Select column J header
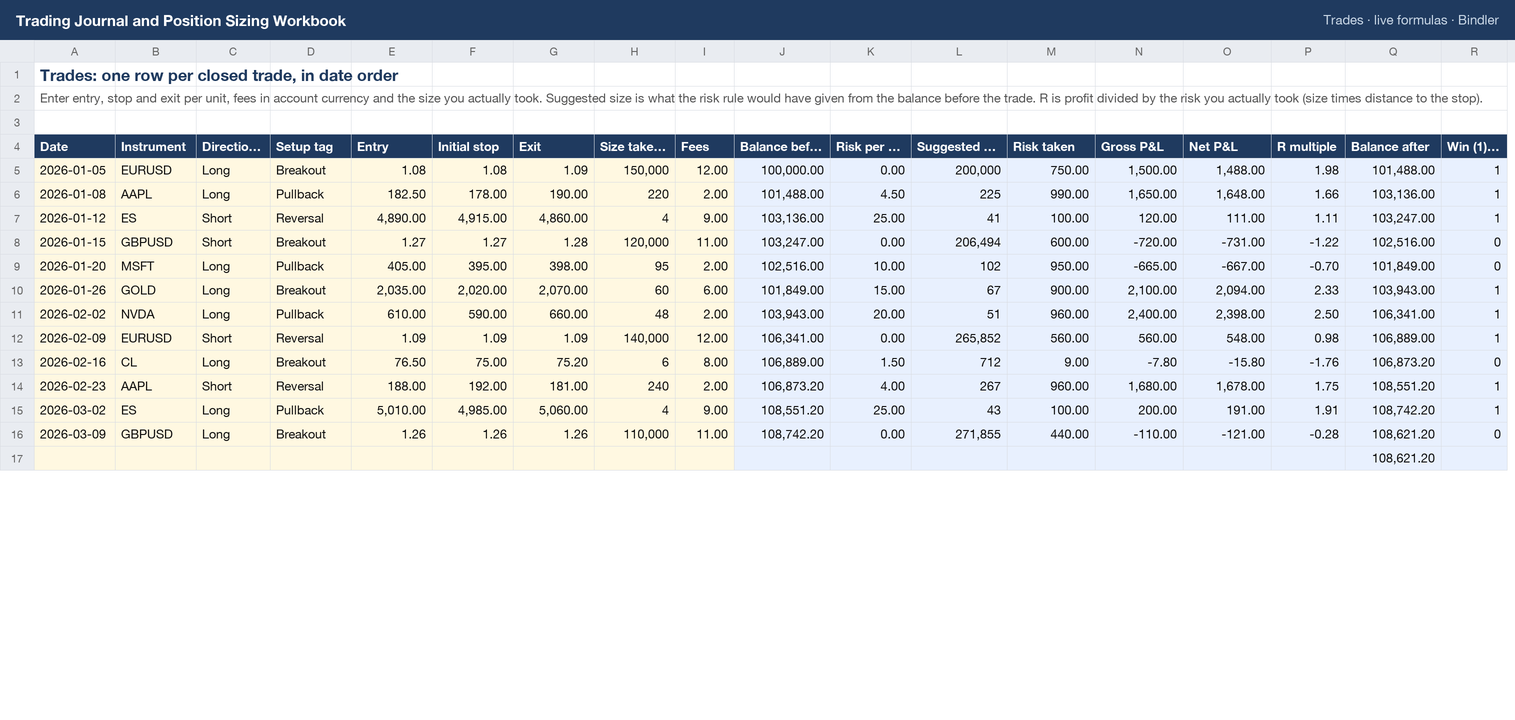Image resolution: width=1515 pixels, height=720 pixels. [x=782, y=51]
